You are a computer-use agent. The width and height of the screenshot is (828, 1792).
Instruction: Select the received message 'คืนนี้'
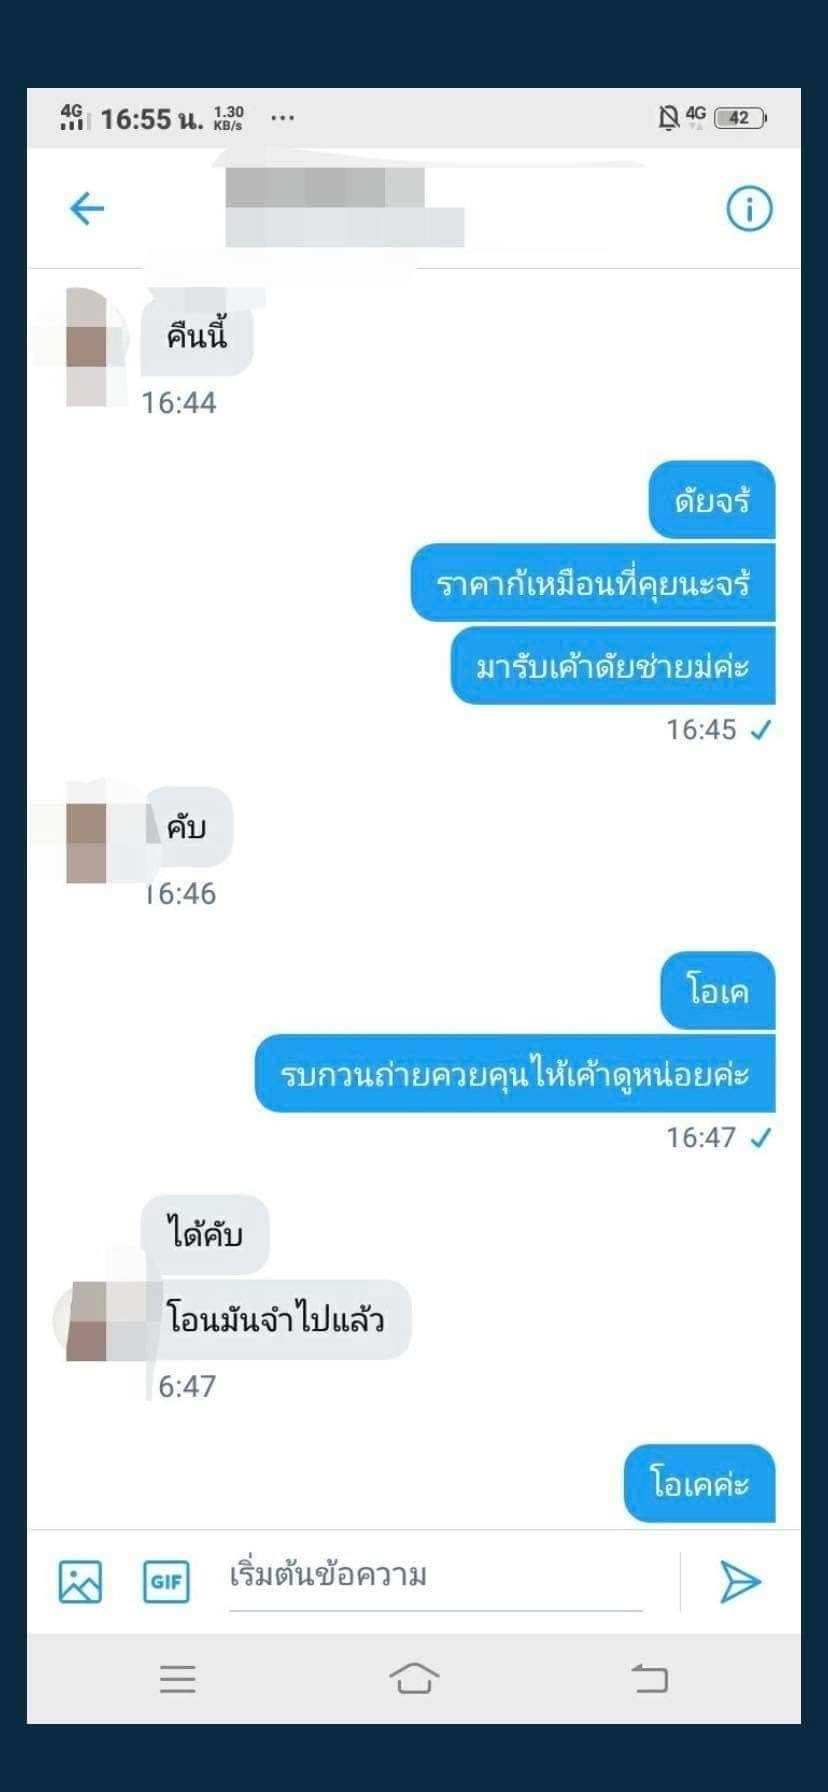197,337
